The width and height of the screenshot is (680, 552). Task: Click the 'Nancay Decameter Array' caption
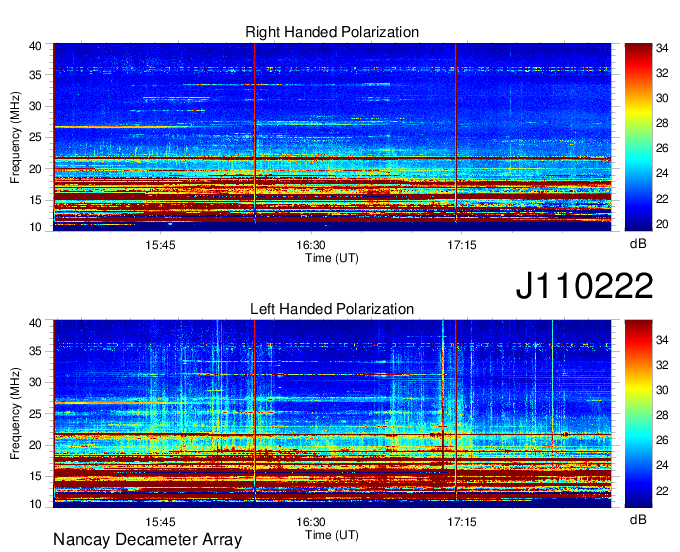point(147,540)
